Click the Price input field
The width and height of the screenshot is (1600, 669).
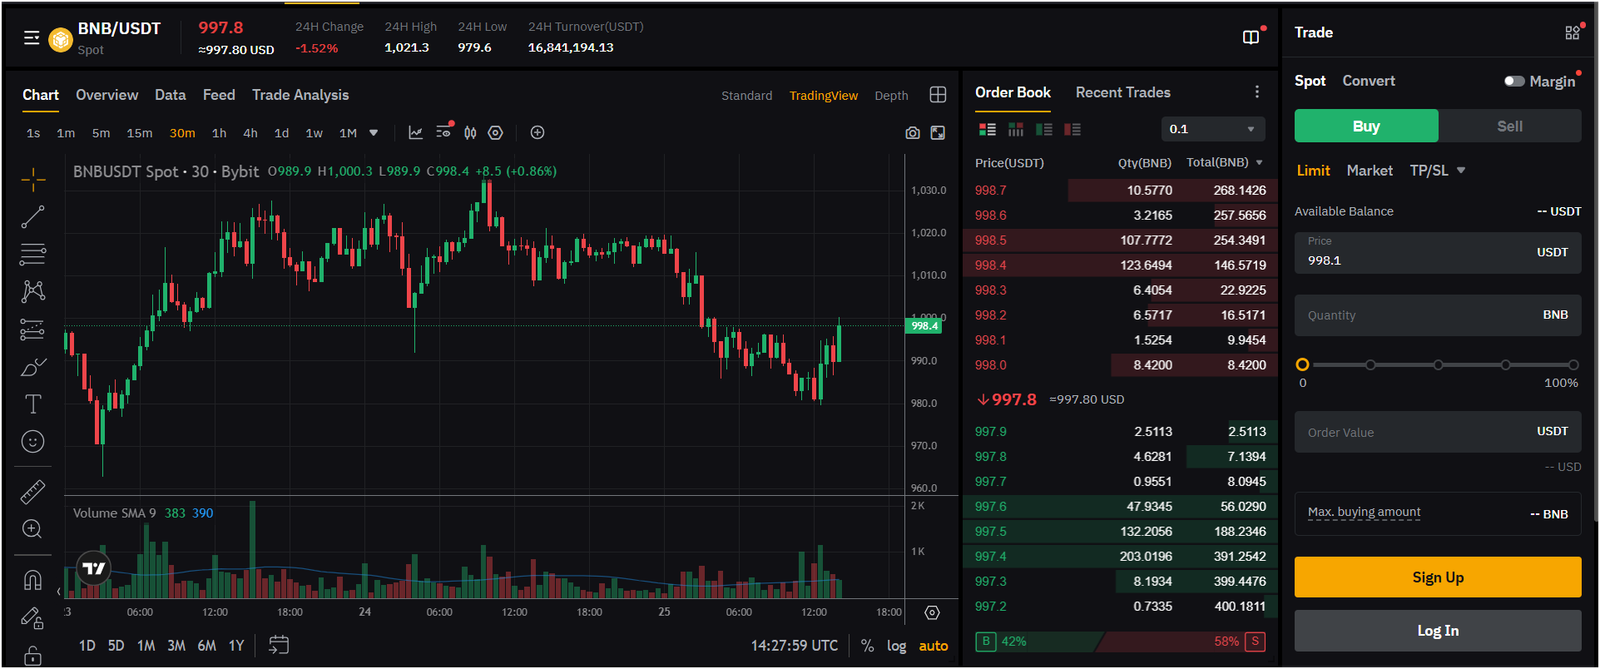(x=1438, y=253)
